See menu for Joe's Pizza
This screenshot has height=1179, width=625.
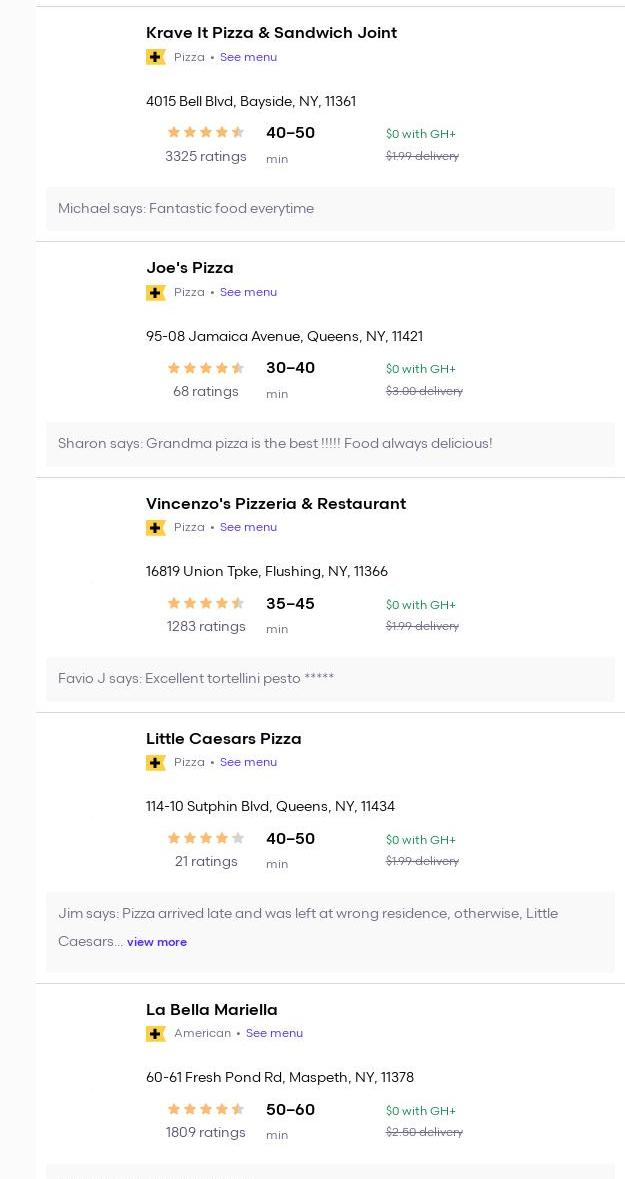pos(248,292)
